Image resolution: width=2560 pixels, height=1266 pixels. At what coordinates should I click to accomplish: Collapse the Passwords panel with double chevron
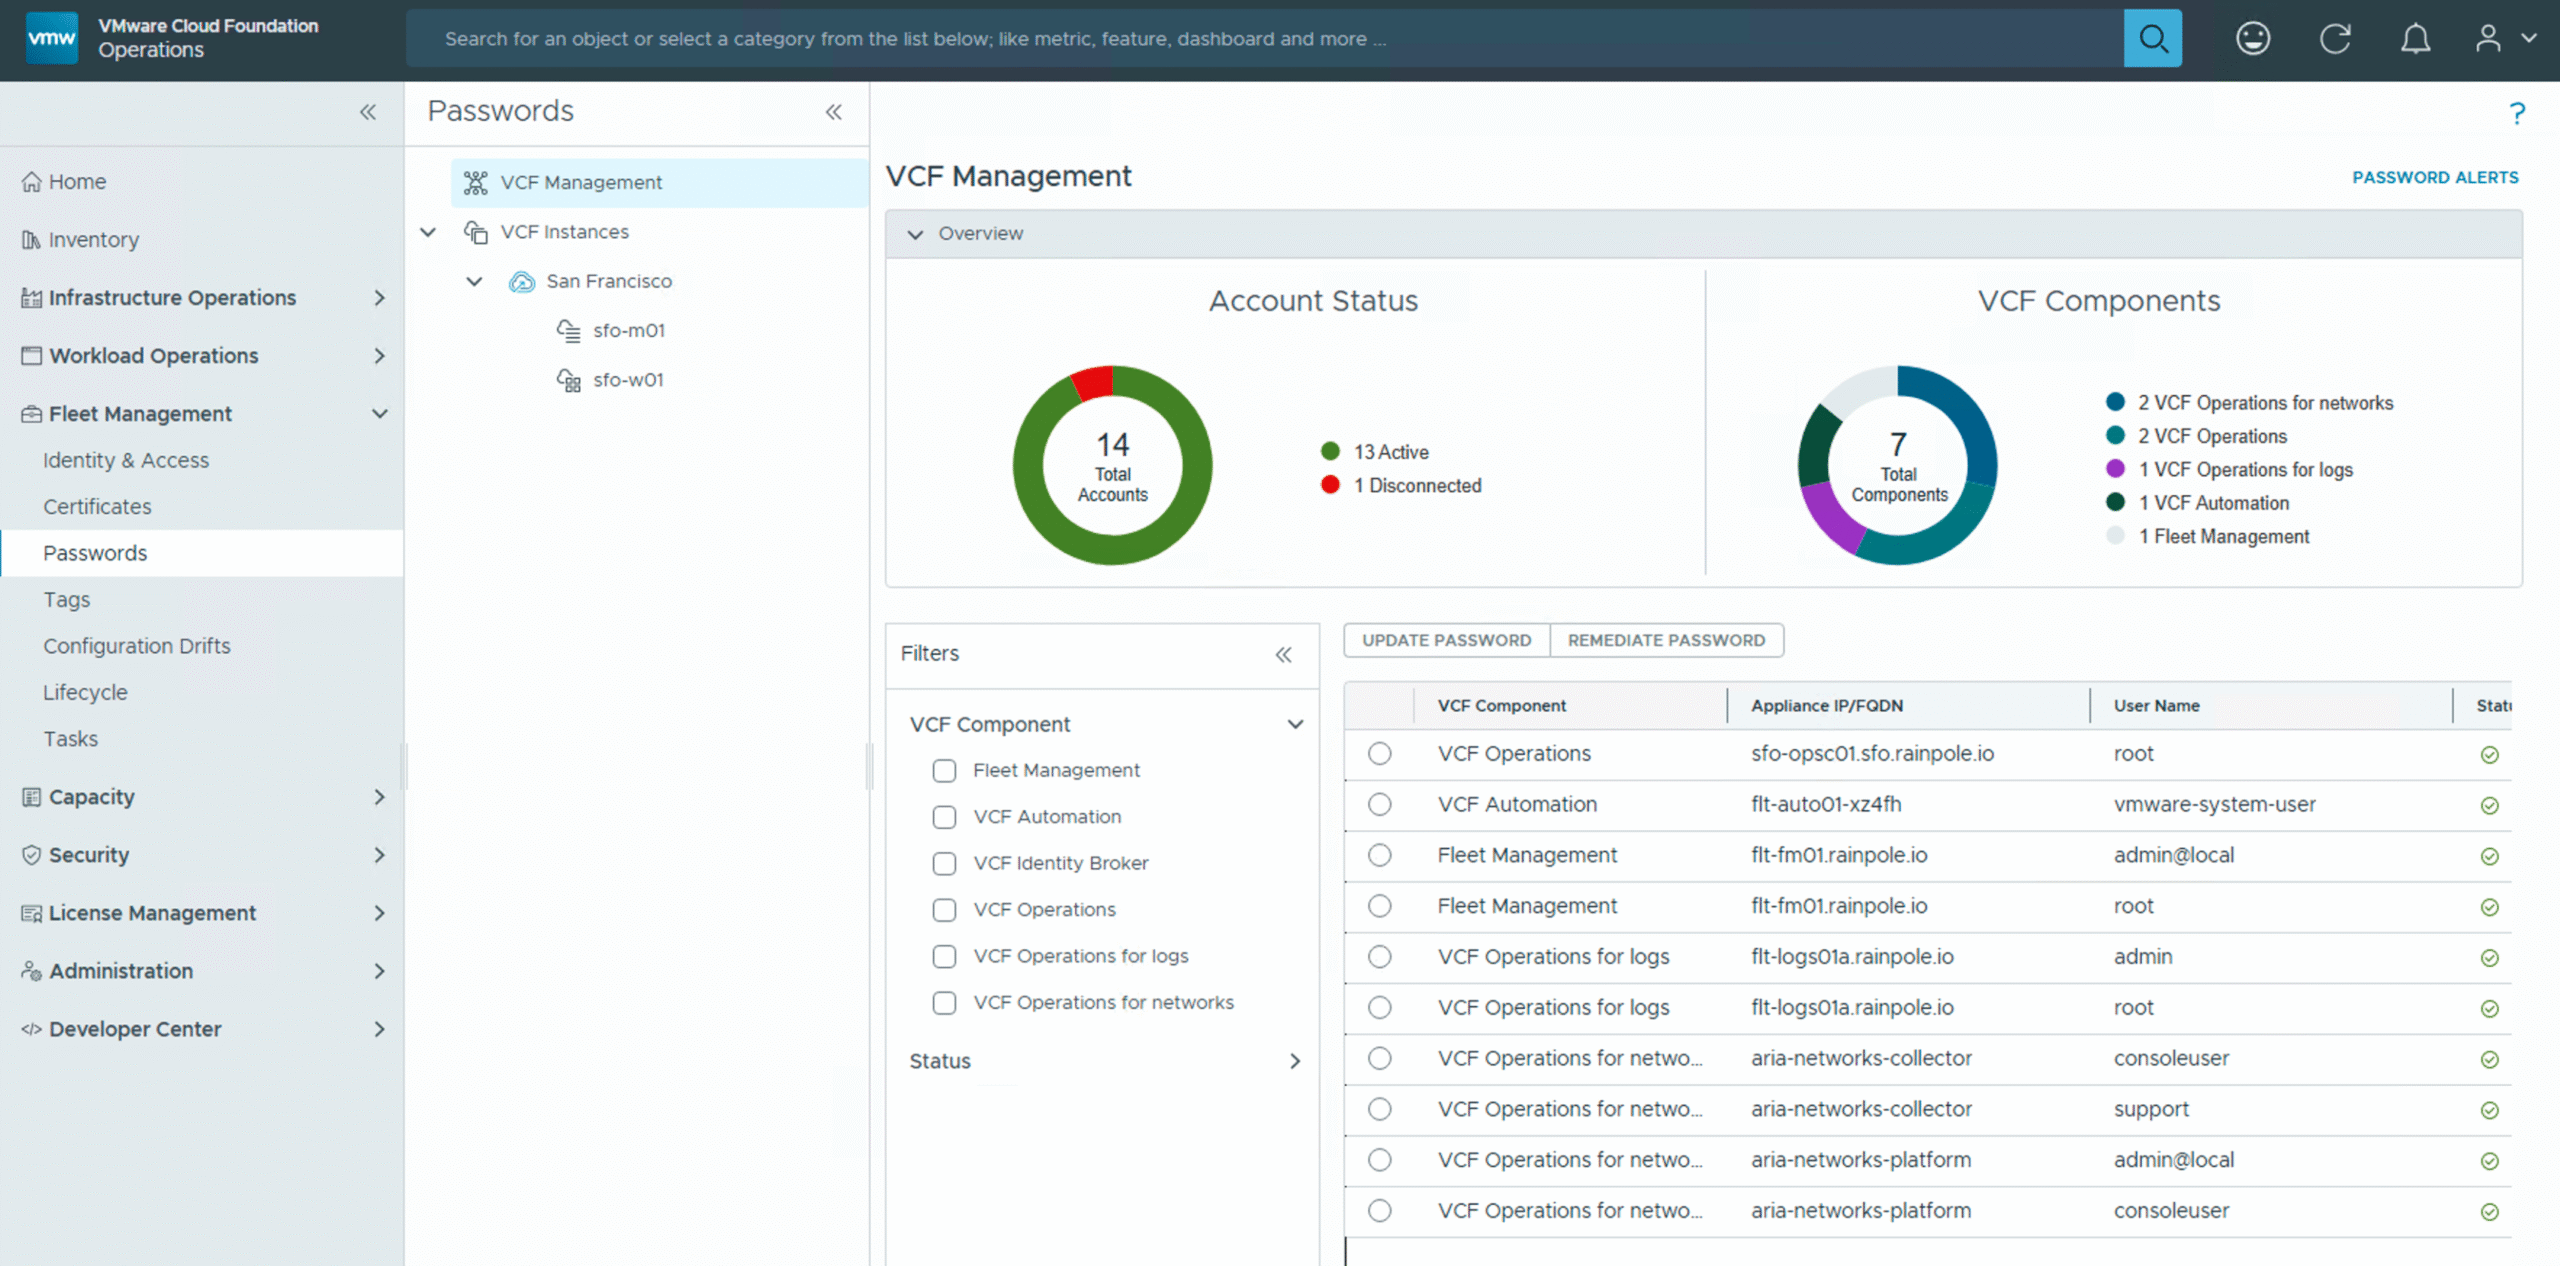(833, 112)
